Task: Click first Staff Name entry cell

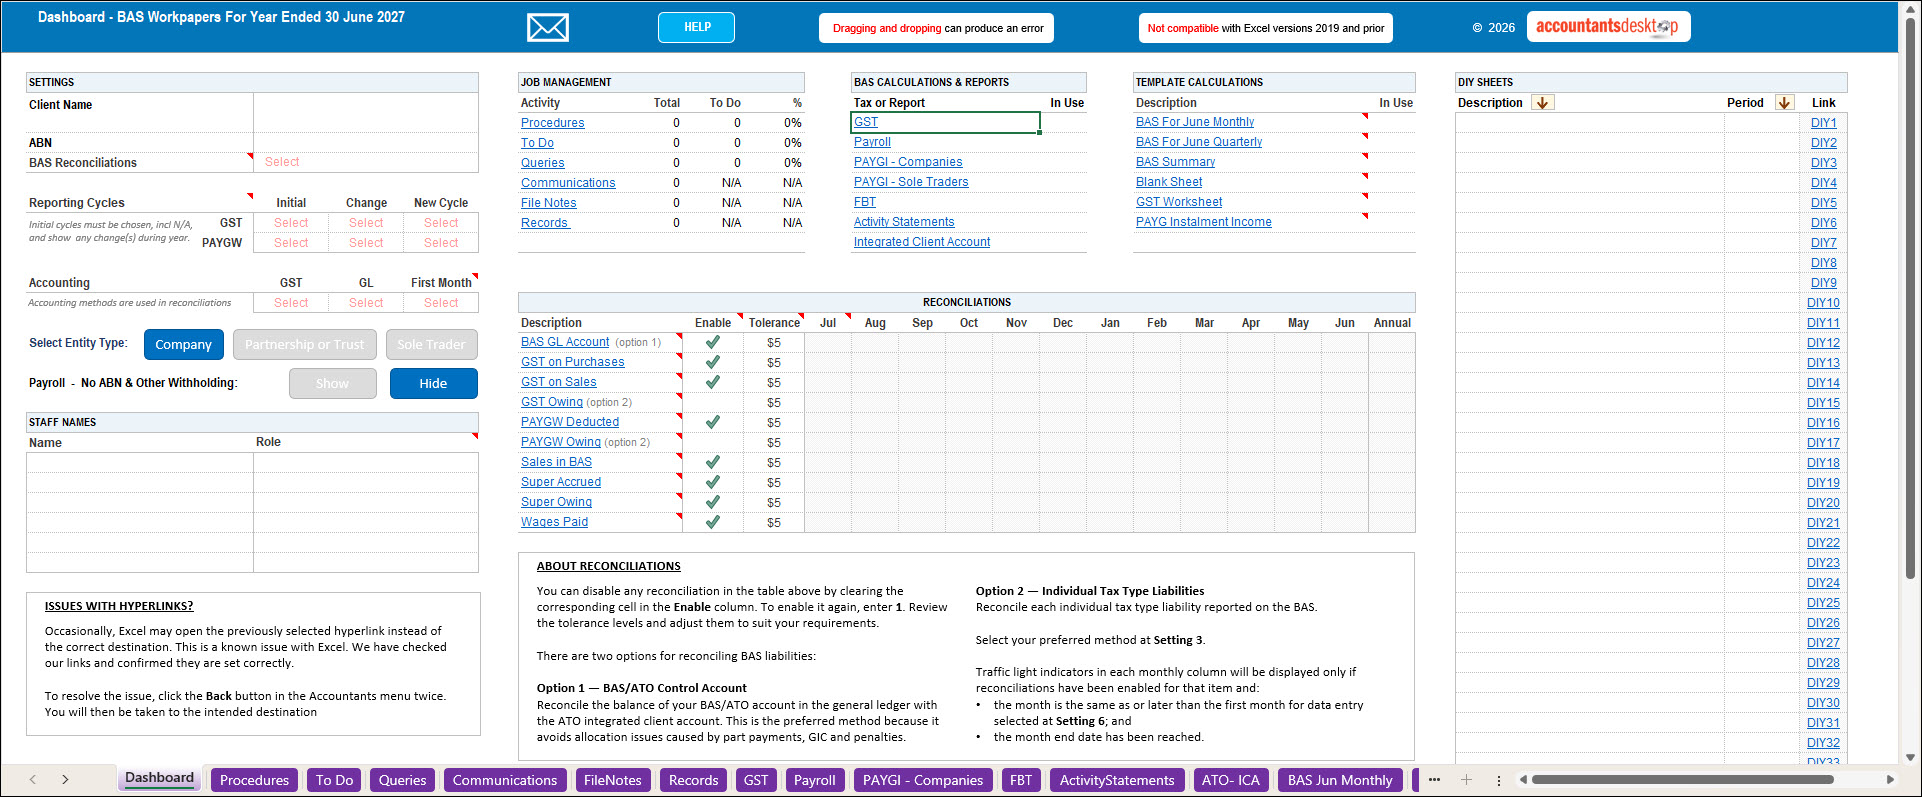Action: pyautogui.click(x=140, y=463)
